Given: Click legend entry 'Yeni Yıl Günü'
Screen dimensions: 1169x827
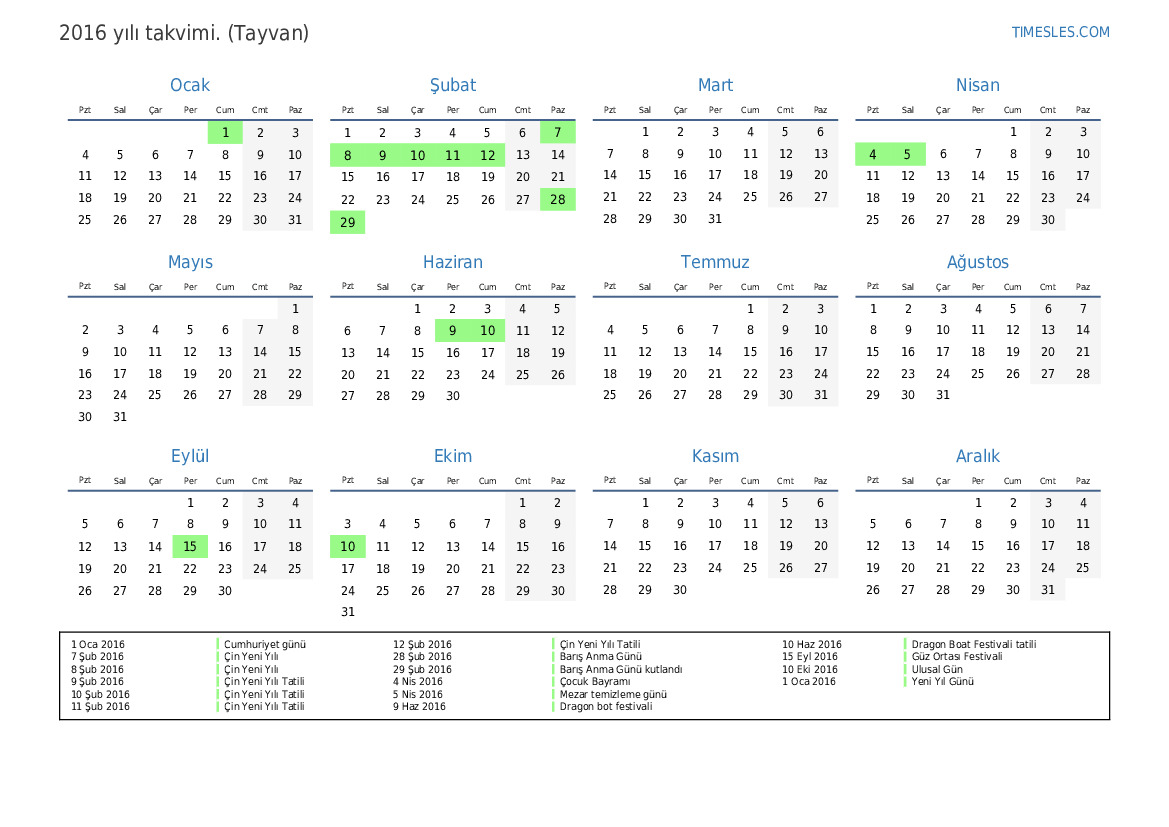Looking at the screenshot, I should (942, 682).
